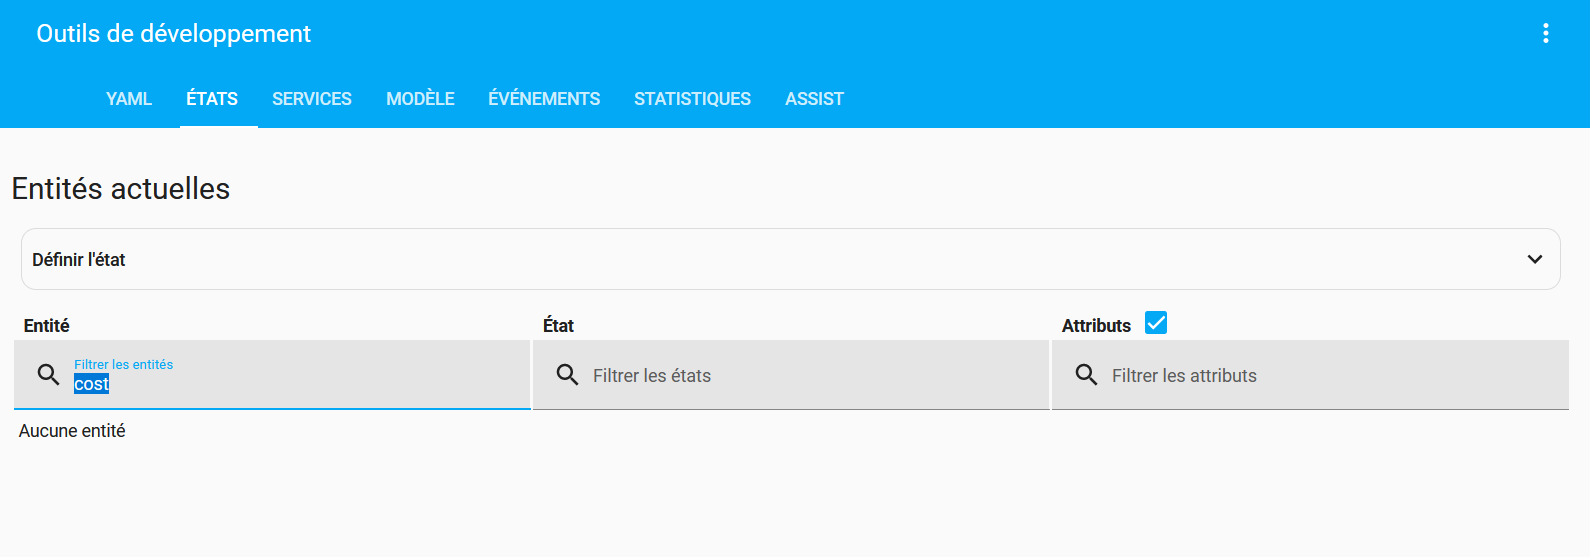Click the Entité column header
Image resolution: width=1590 pixels, height=557 pixels.
coord(47,326)
